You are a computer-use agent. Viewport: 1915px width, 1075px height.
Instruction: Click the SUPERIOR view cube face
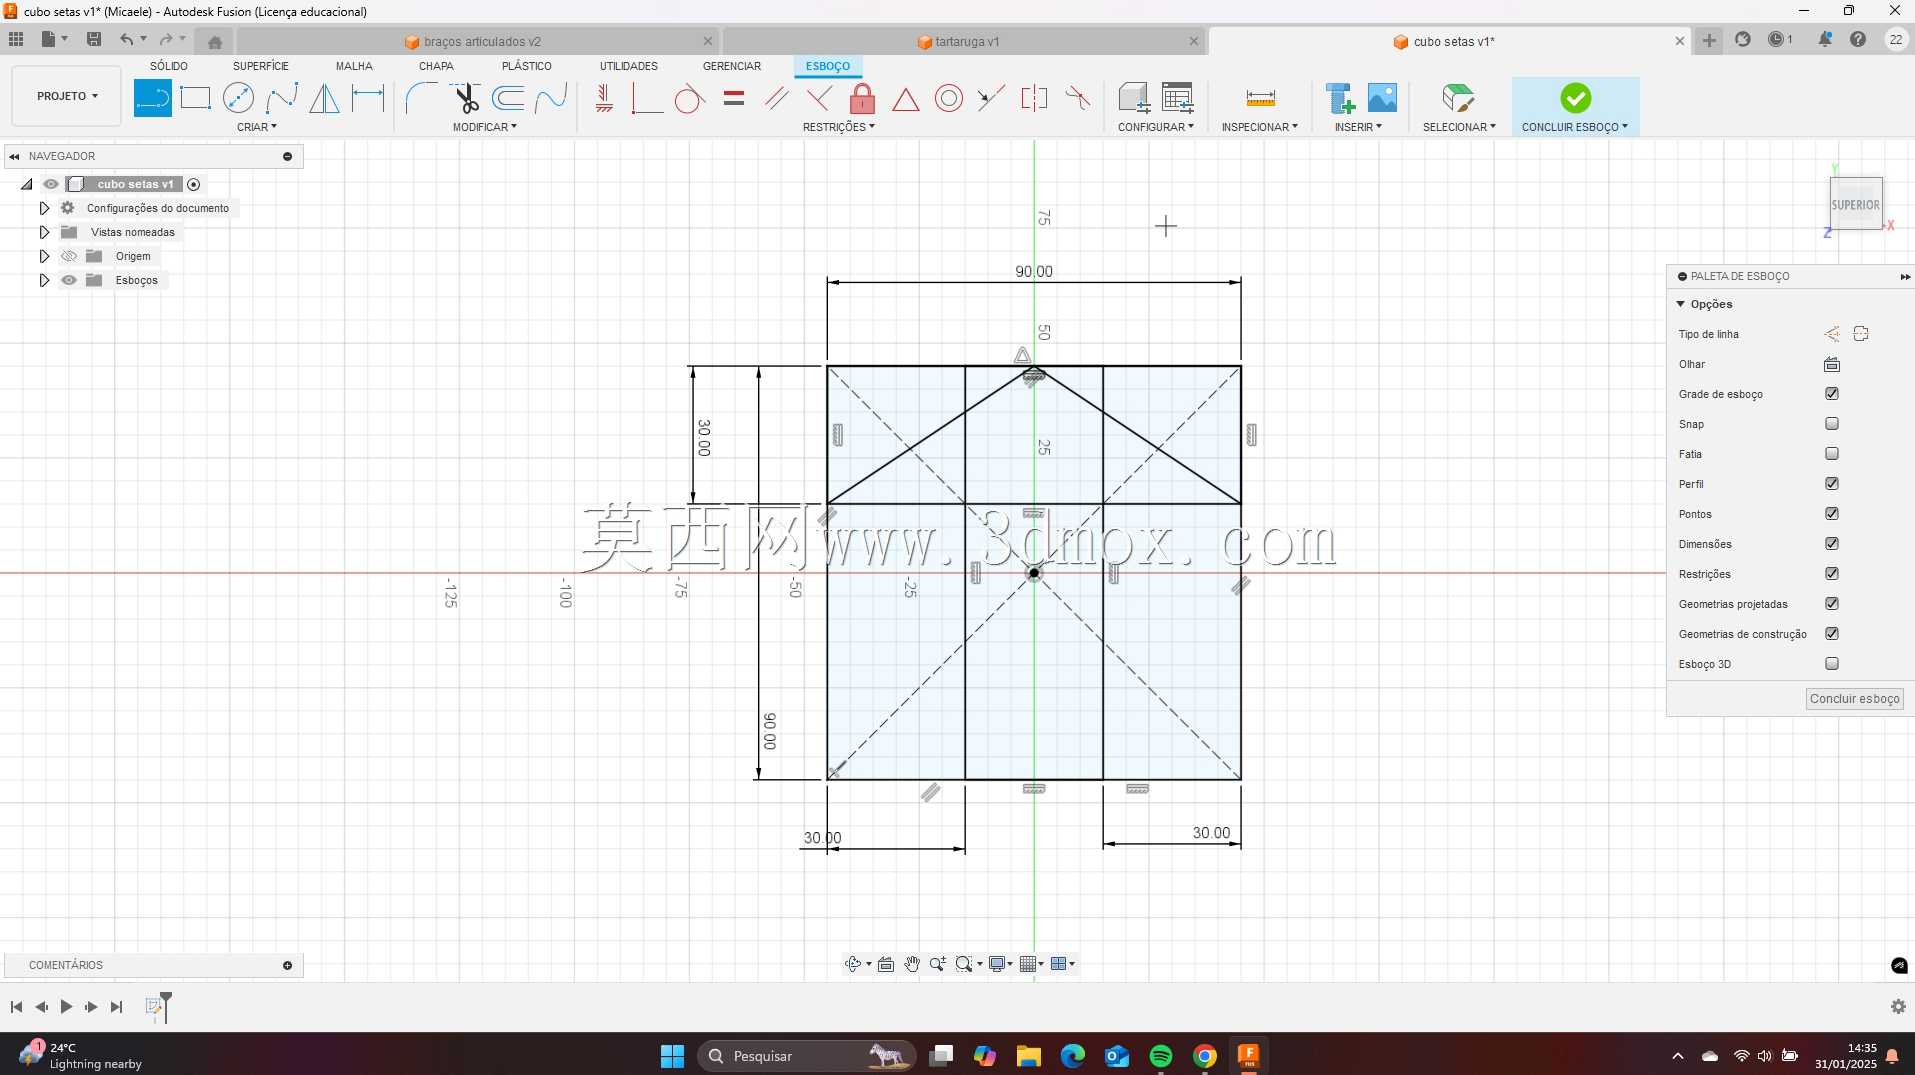click(x=1856, y=204)
